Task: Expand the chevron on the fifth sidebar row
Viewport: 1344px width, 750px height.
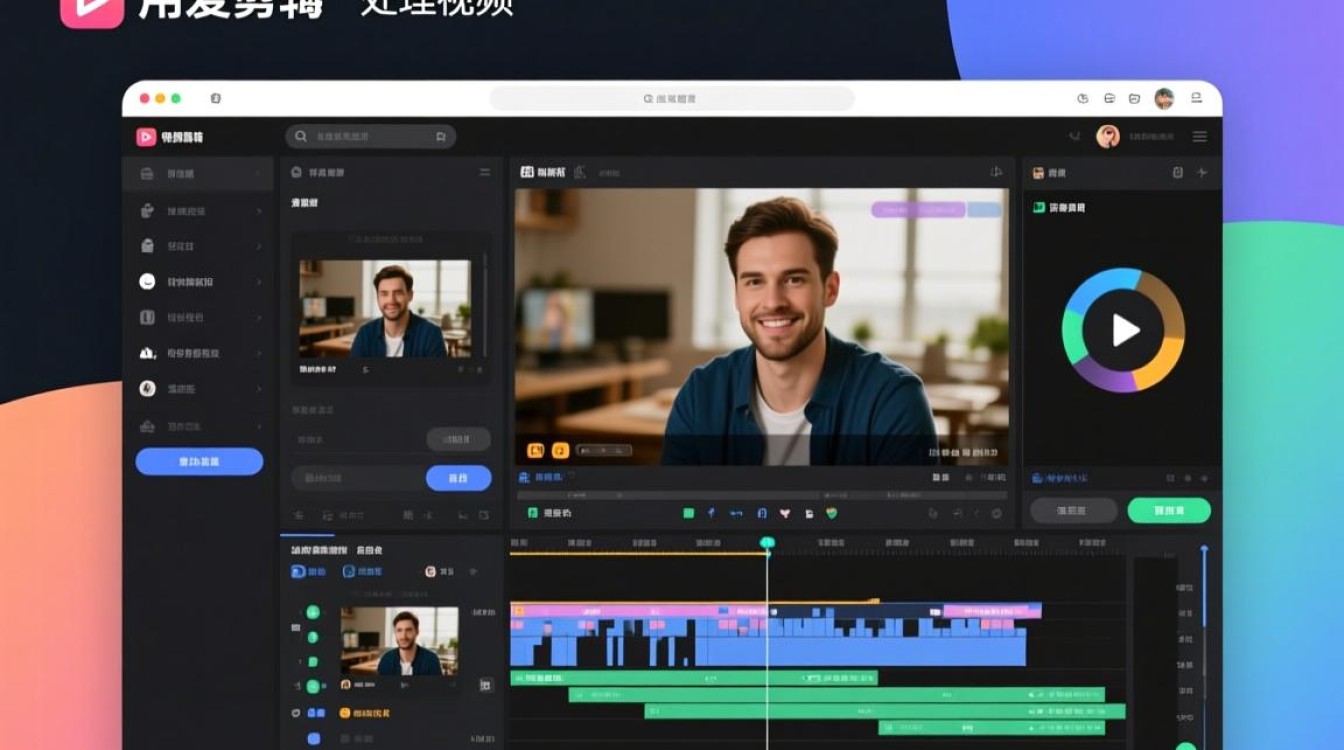Action: coord(259,318)
